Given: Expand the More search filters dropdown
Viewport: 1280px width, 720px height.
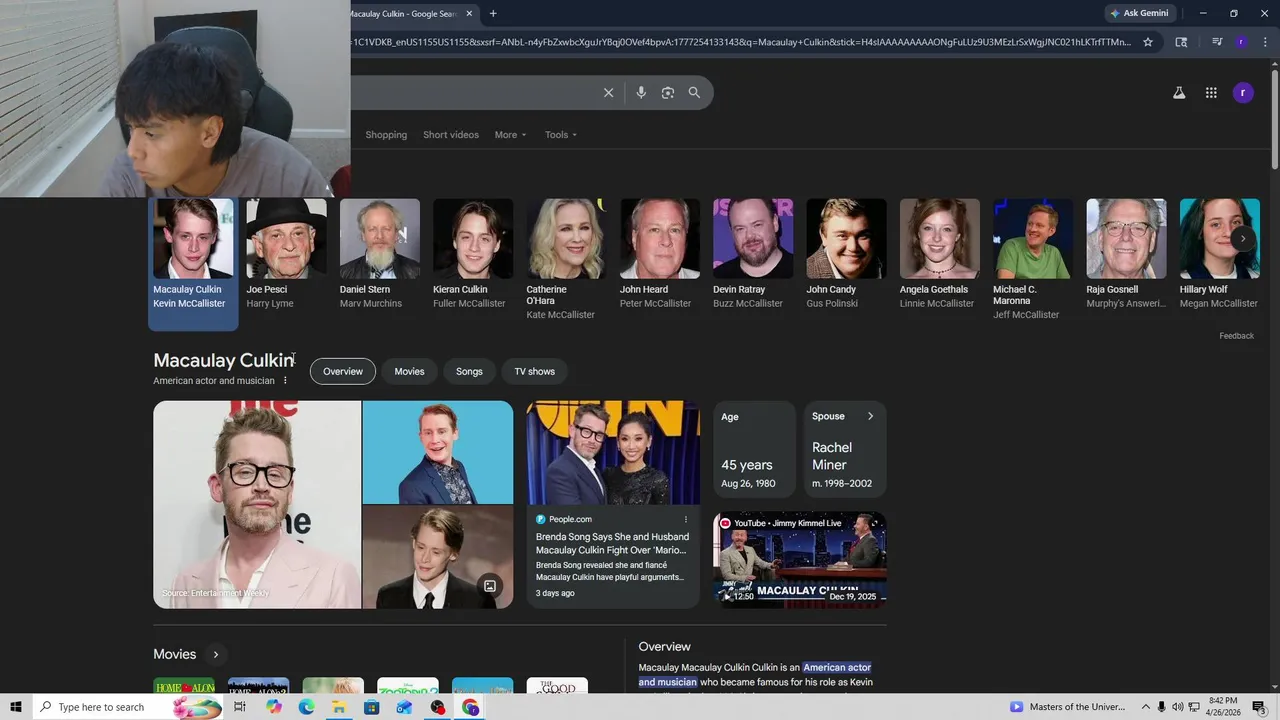Looking at the screenshot, I should point(510,135).
